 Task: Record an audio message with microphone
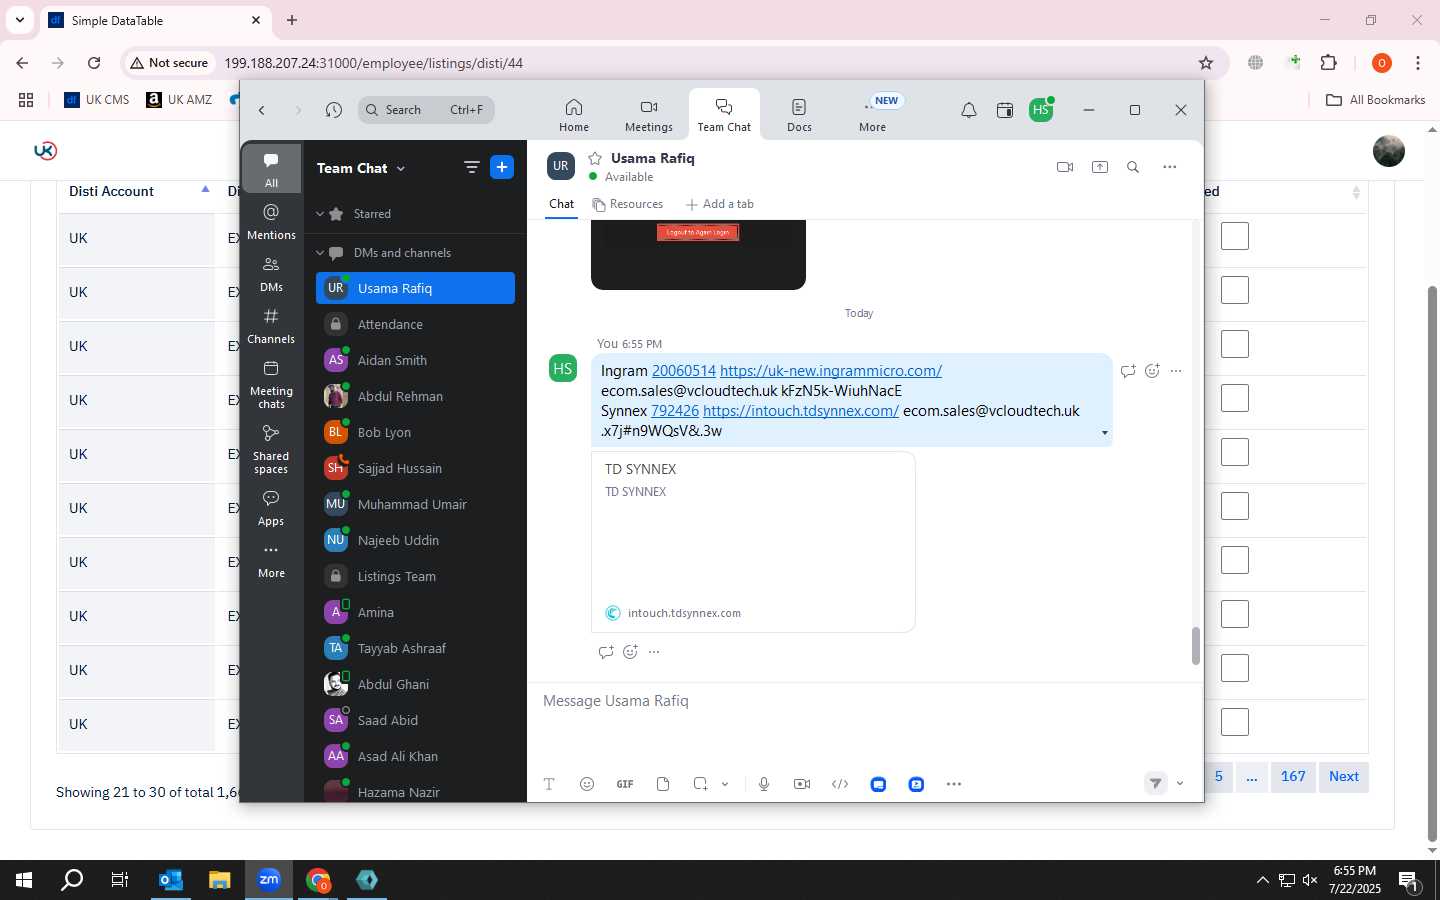(764, 784)
